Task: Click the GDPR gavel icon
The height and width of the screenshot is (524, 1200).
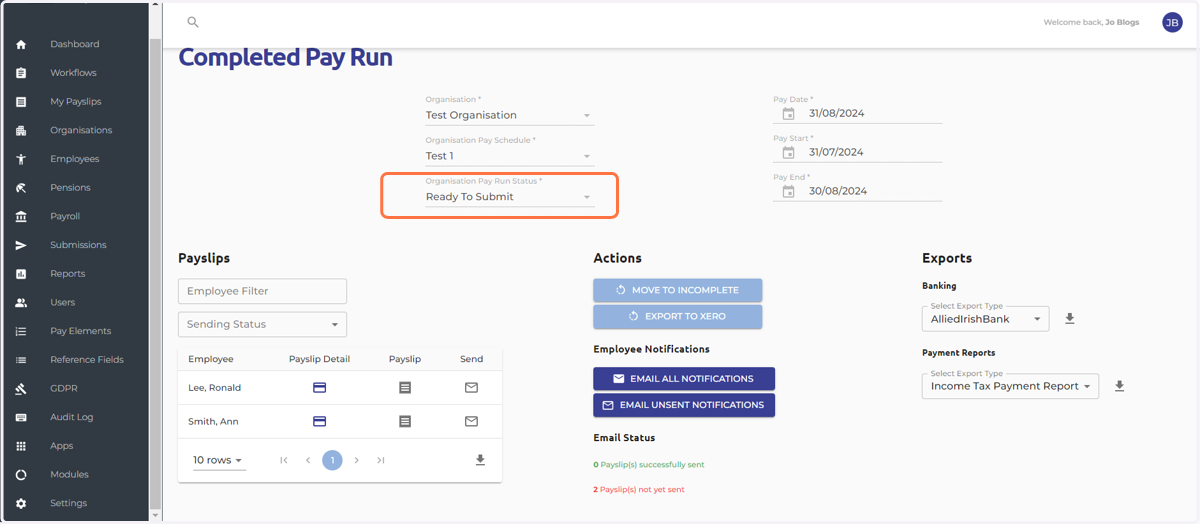Action: click(21, 388)
